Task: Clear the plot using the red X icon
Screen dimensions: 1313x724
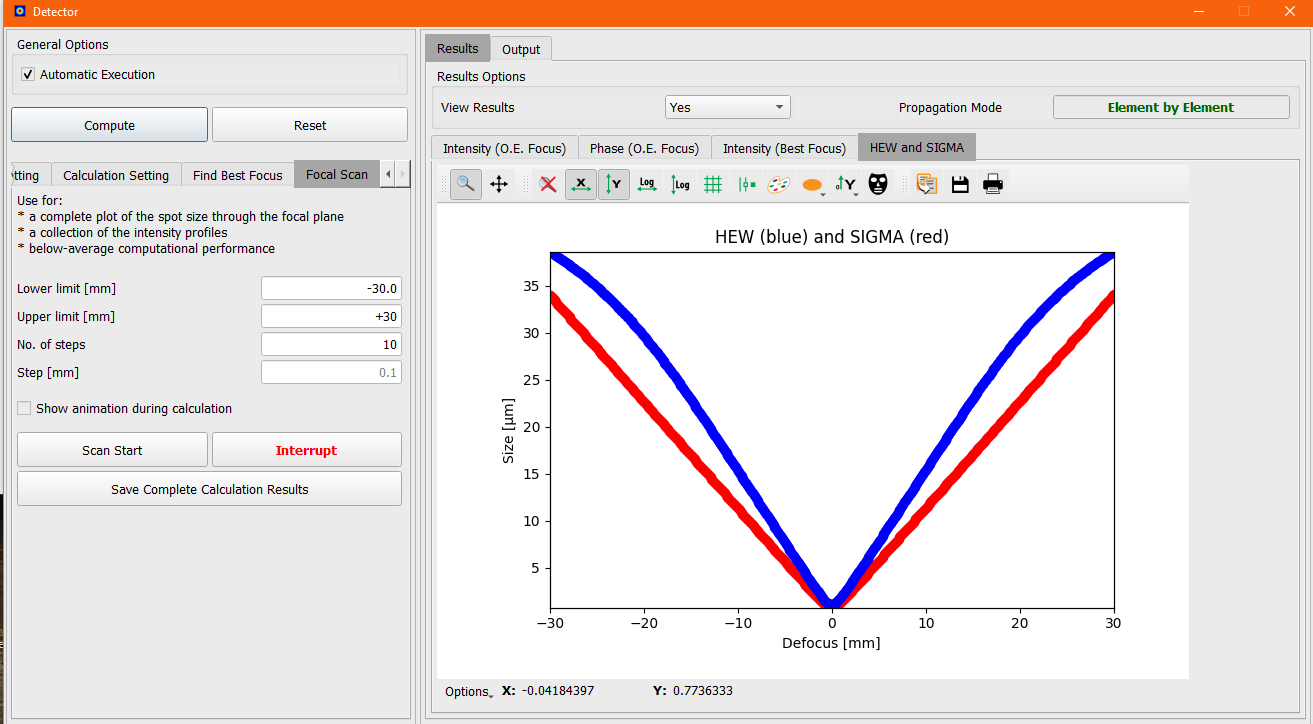Action: (547, 184)
